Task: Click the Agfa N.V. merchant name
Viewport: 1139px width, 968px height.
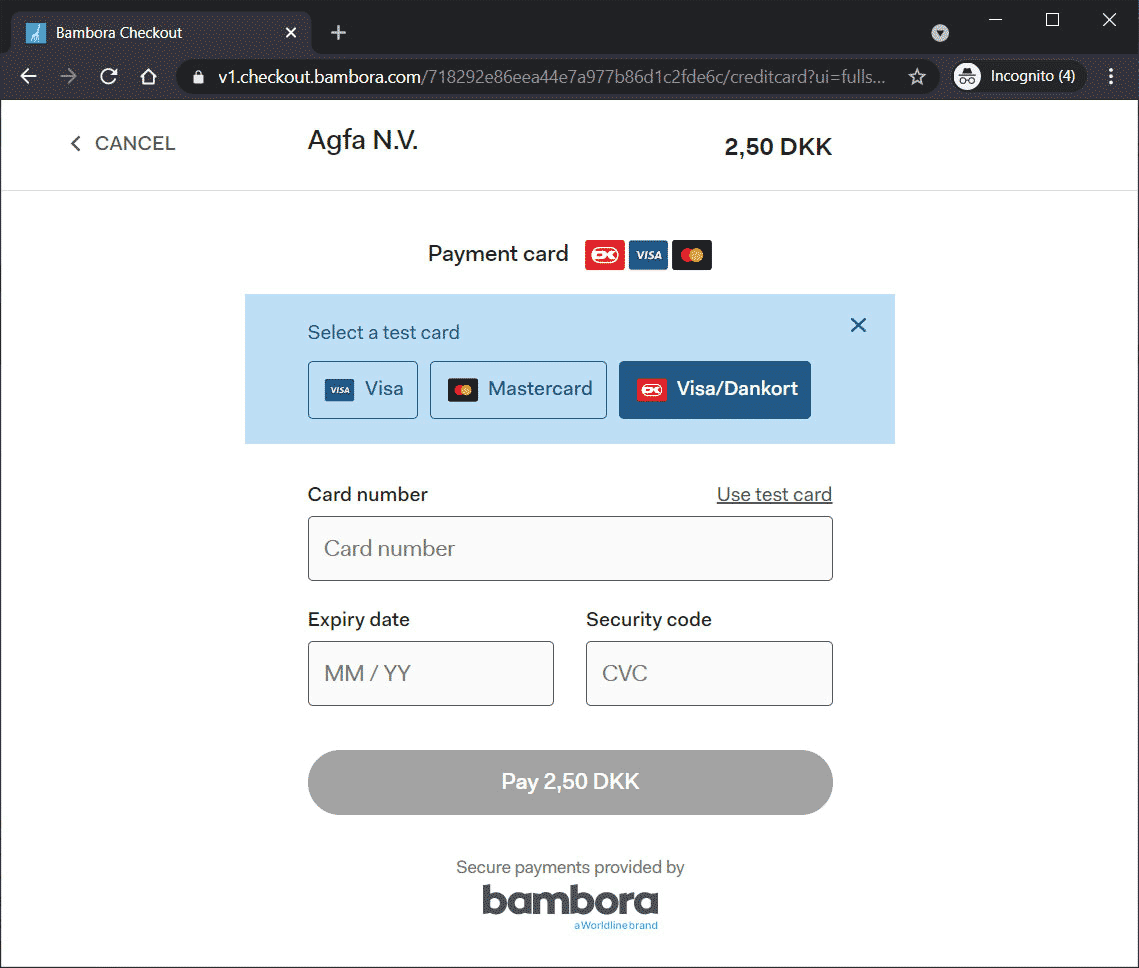Action: coord(363,140)
